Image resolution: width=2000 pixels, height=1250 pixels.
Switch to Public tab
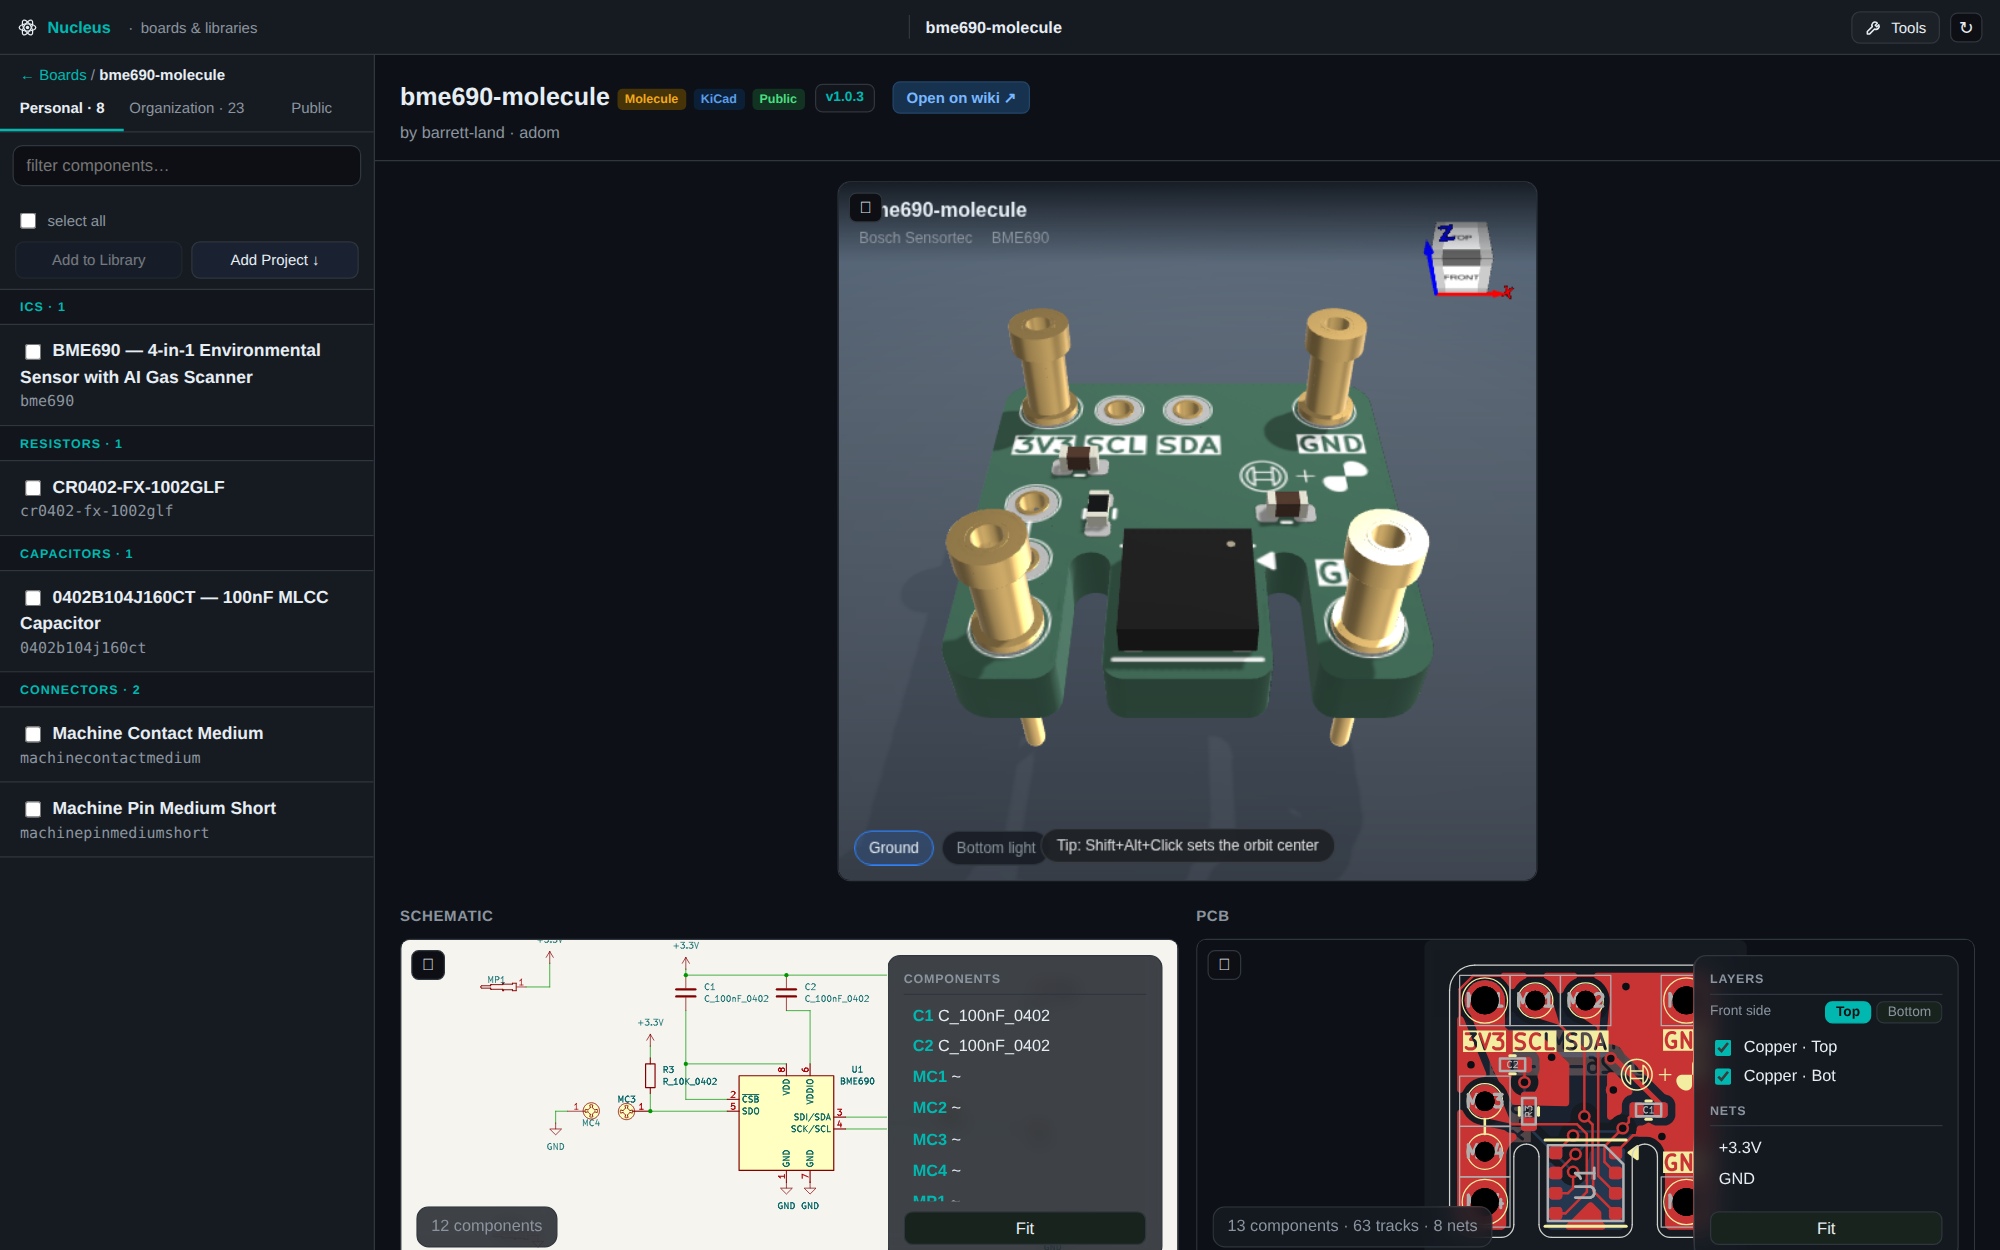pos(311,108)
